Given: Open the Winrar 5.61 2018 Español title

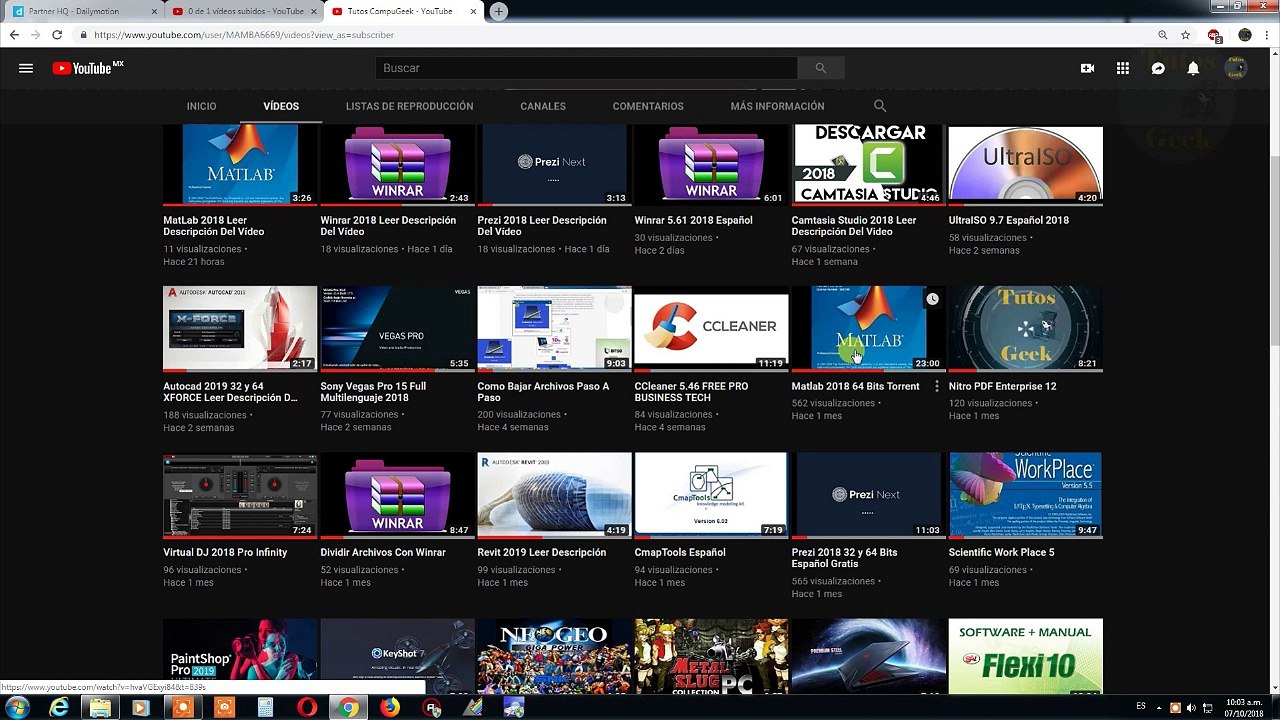Looking at the screenshot, I should tap(693, 220).
